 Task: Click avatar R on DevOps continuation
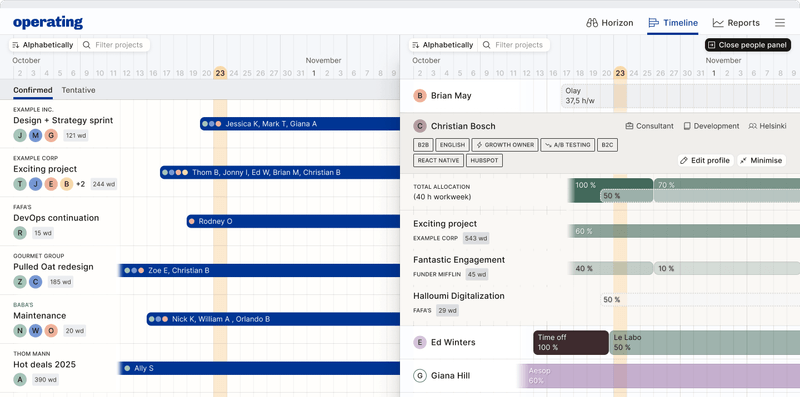coord(20,233)
